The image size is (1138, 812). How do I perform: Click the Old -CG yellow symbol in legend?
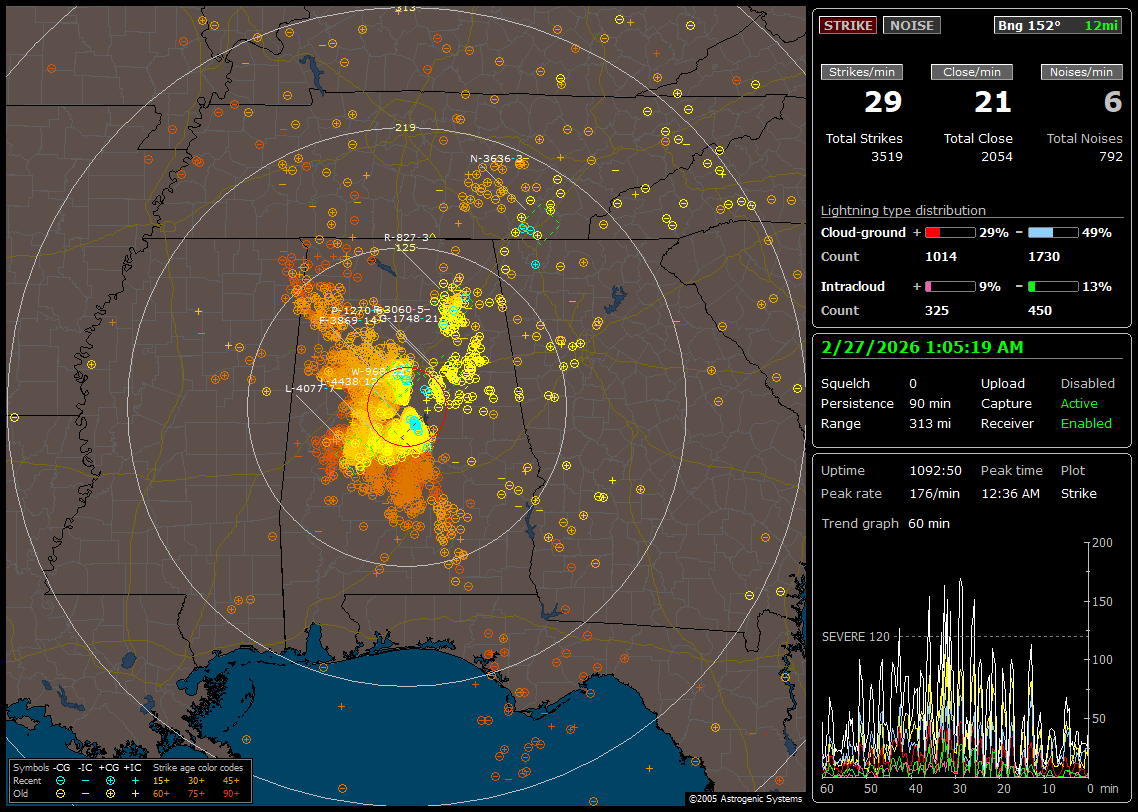point(61,793)
